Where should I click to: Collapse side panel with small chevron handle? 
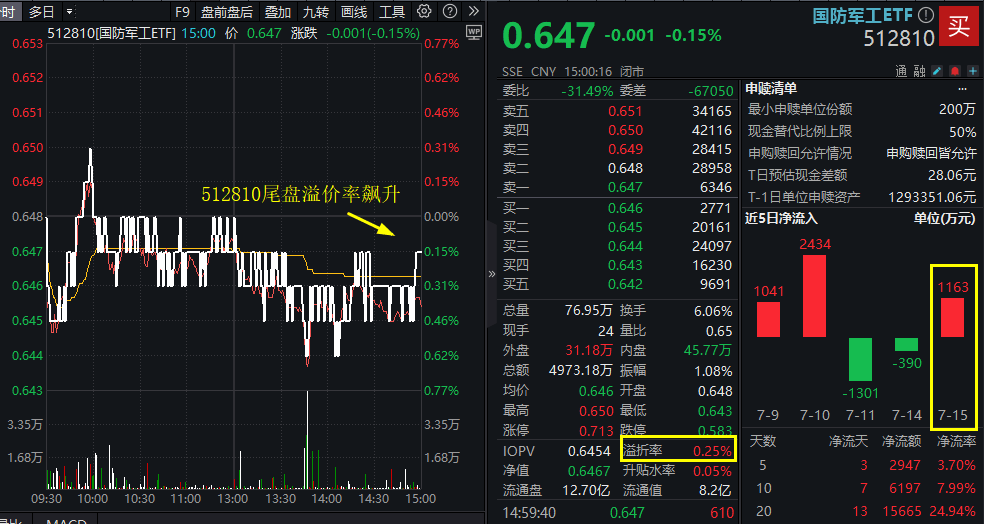click(x=491, y=274)
